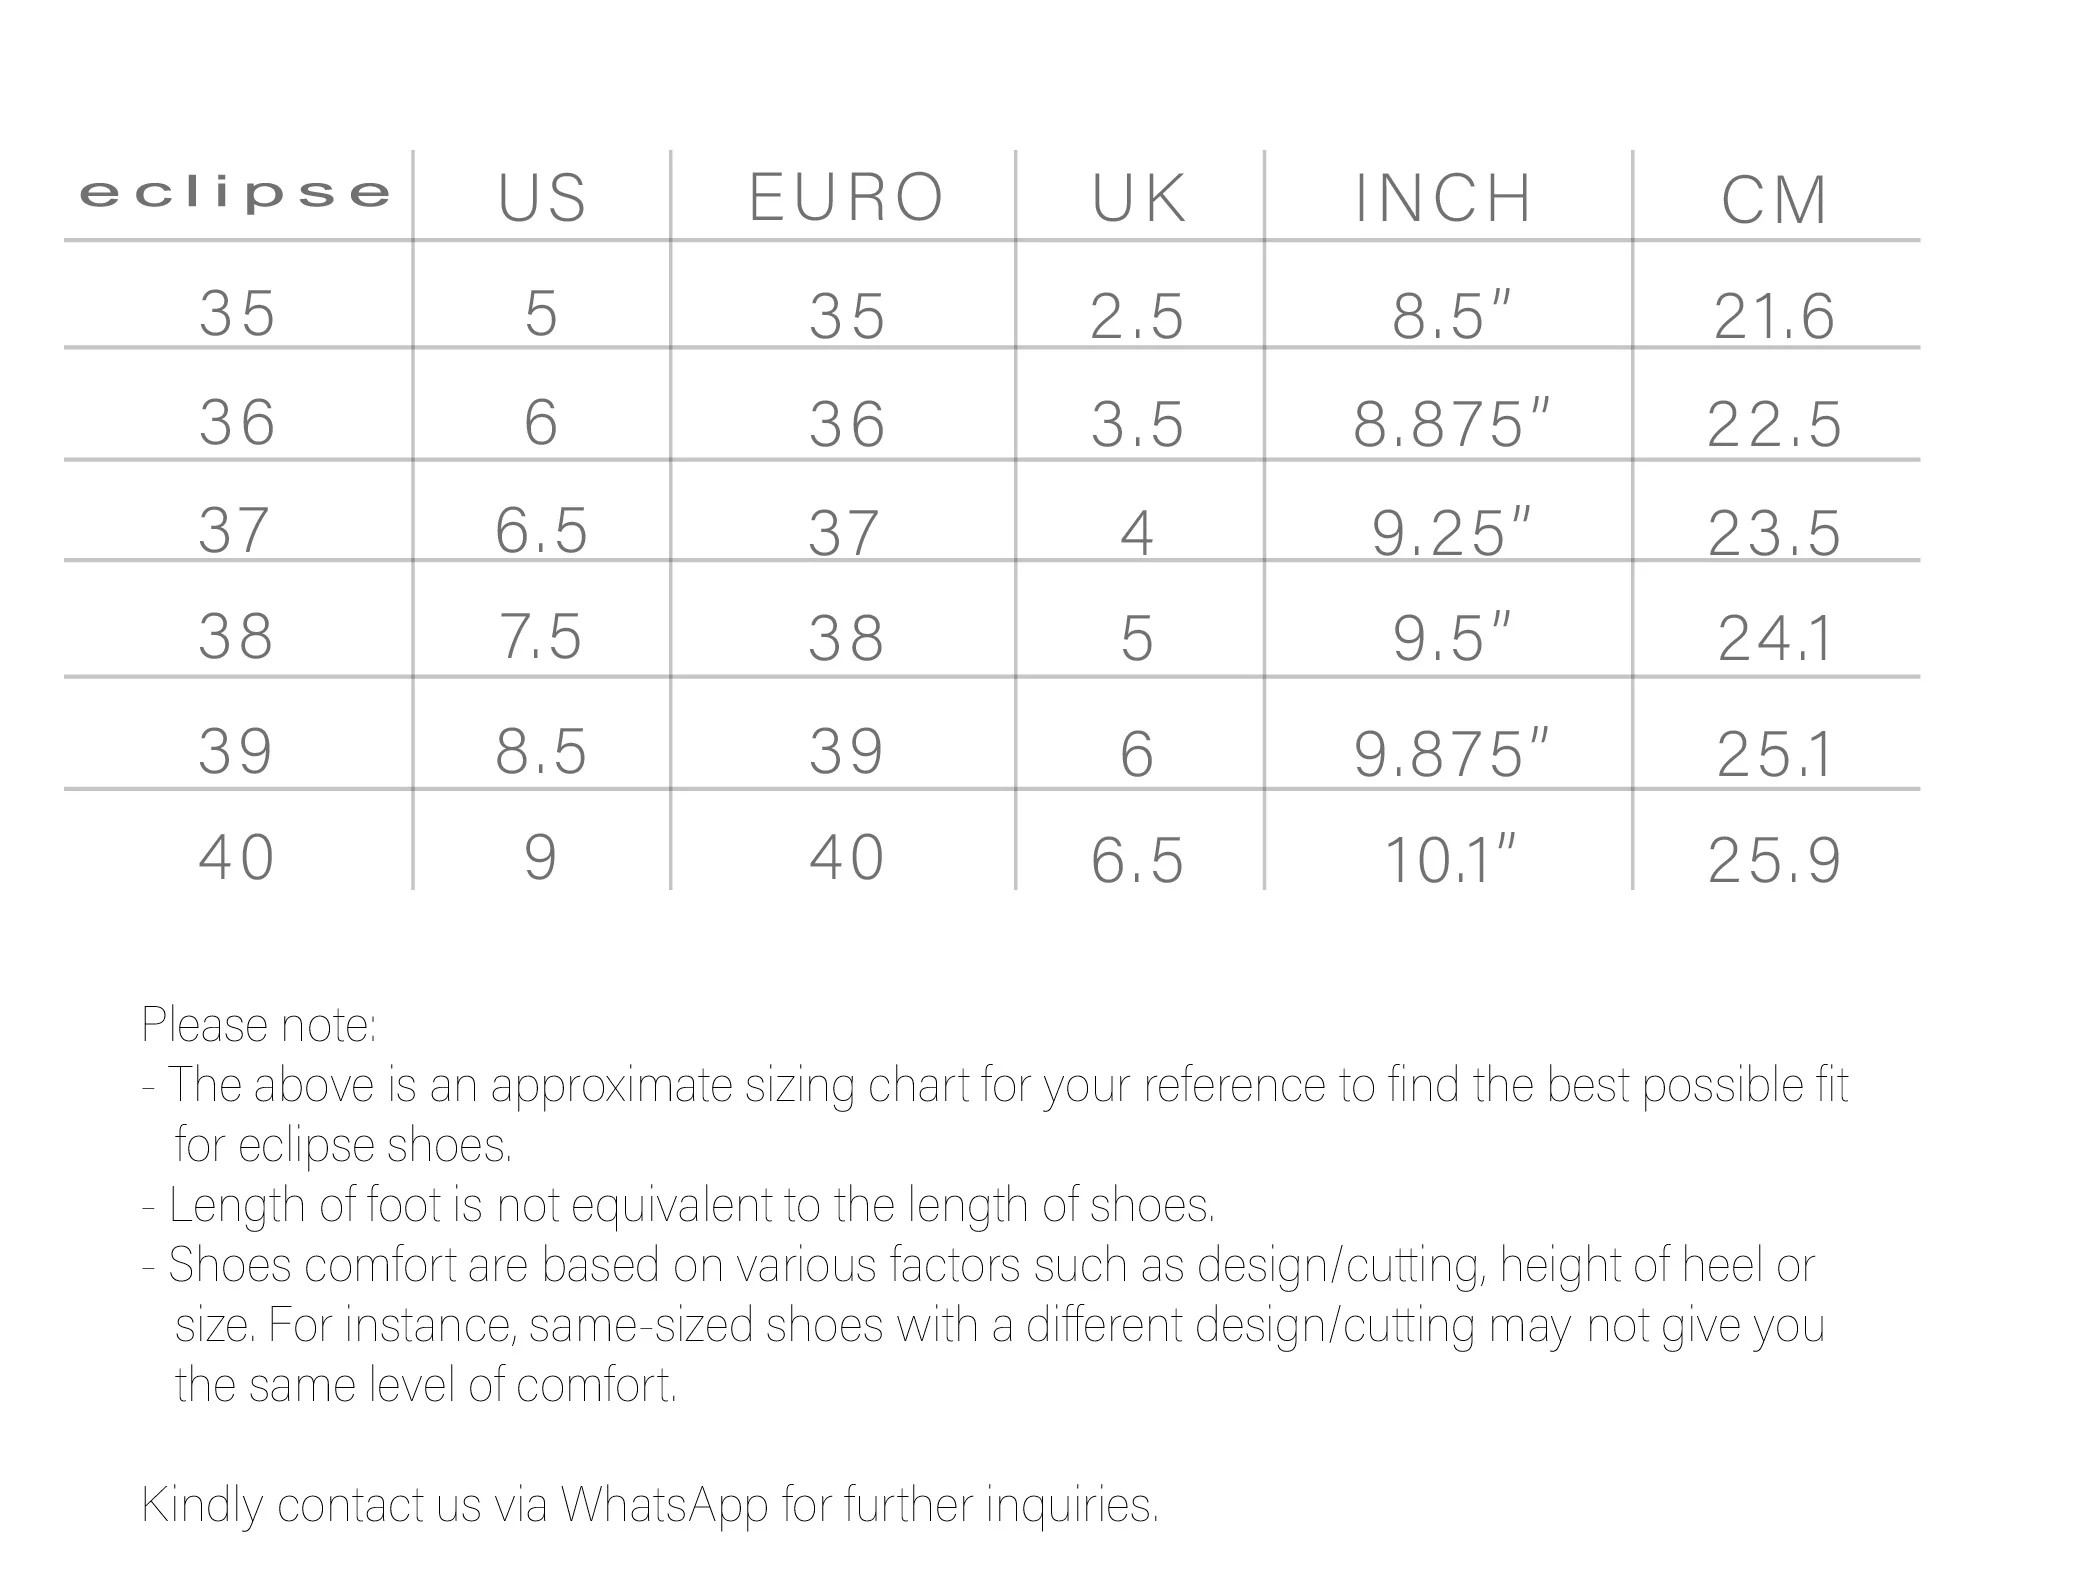2084x1577 pixels.
Task: Click the INCH column header
Action: (1443, 198)
